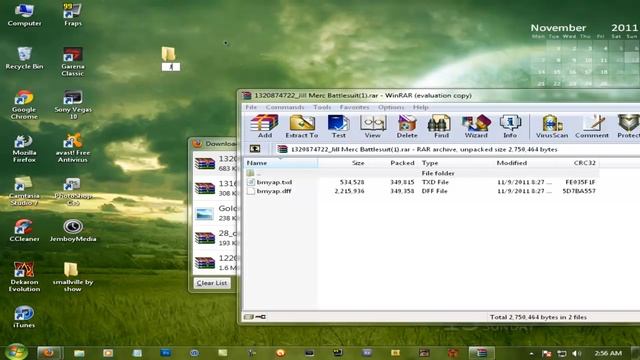Click the Info toolbar icon
Image resolution: width=640 pixels, height=360 pixels.
510,127
